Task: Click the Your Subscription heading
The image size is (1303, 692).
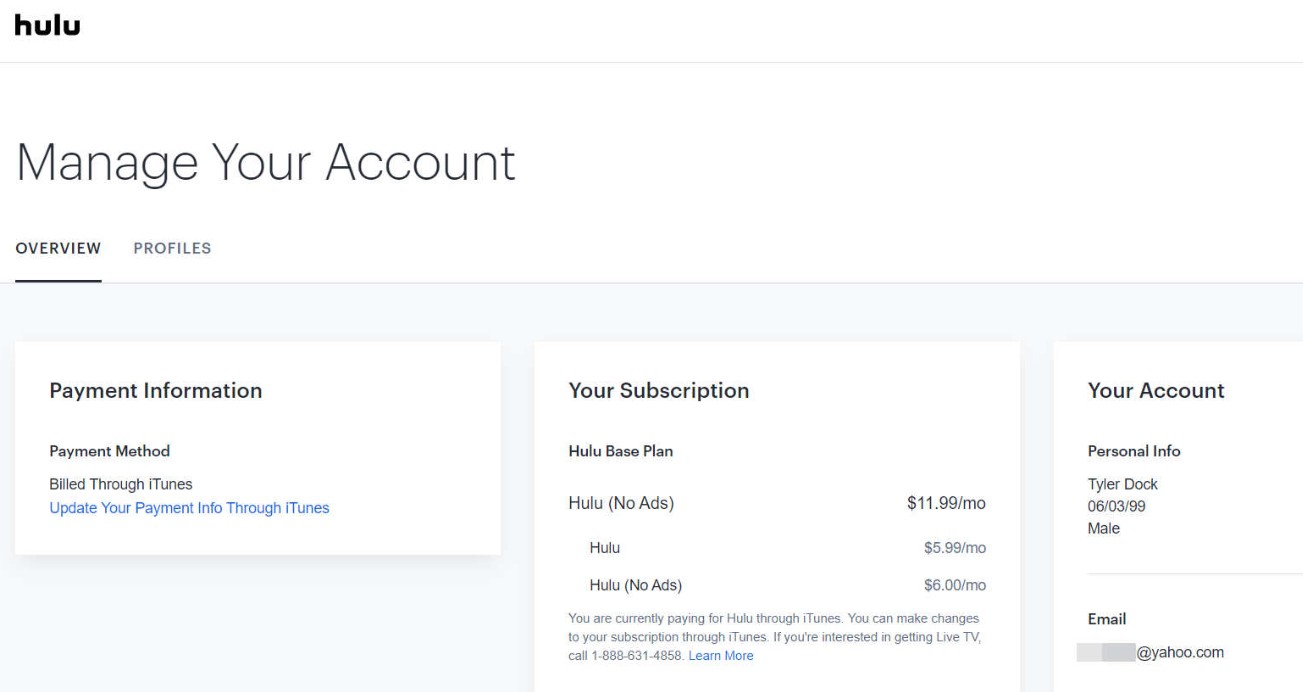Action: coord(659,391)
